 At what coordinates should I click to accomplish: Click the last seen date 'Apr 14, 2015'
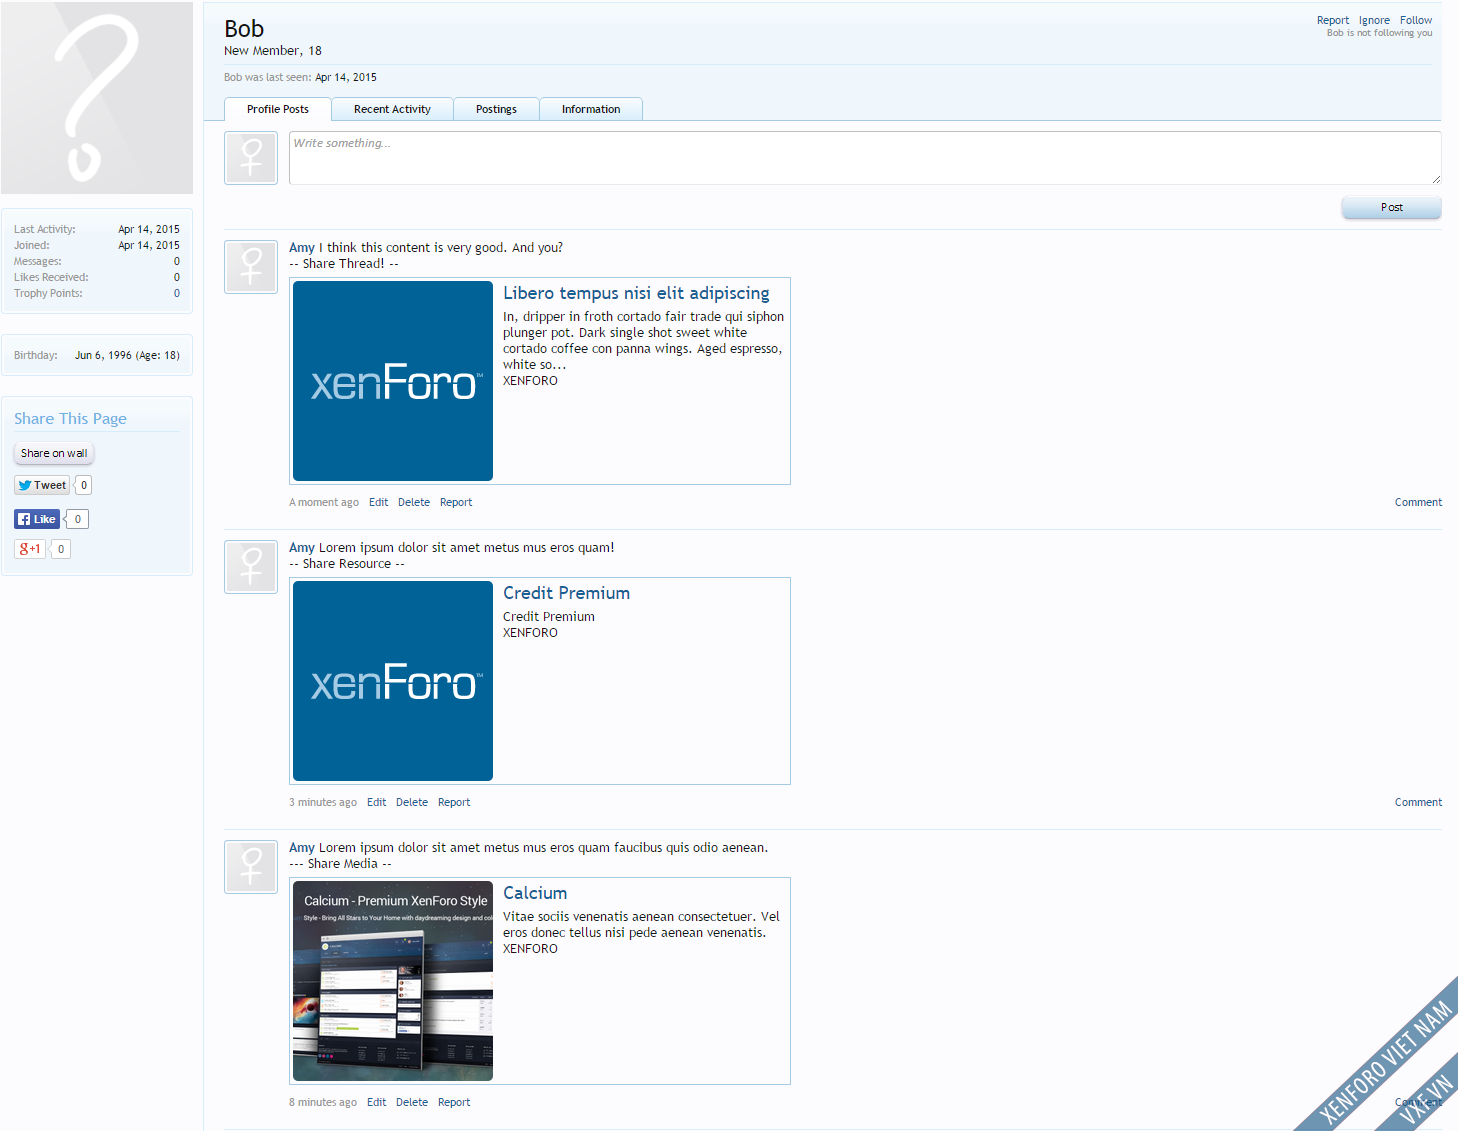[x=346, y=77]
